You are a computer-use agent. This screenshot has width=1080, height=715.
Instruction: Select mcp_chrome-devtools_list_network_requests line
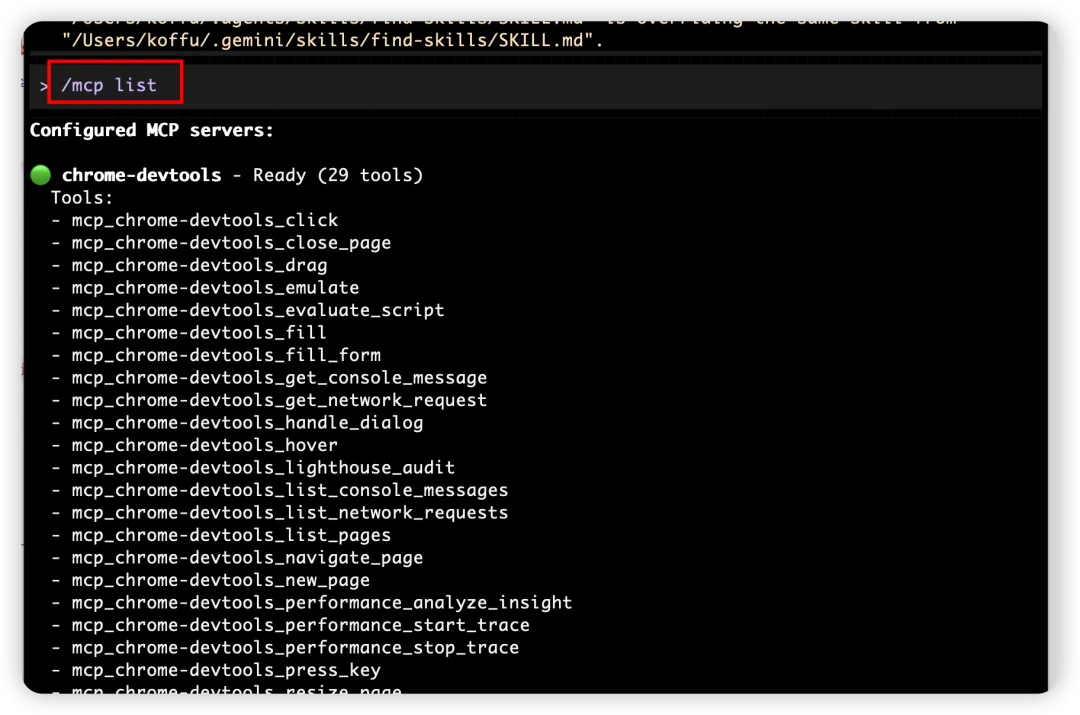coord(289,513)
